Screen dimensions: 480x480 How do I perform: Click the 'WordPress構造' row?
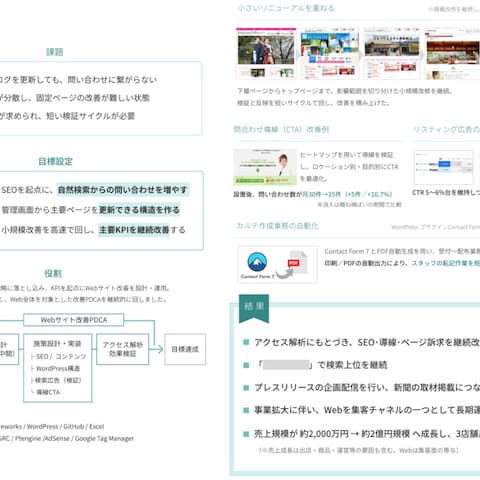[55, 368]
